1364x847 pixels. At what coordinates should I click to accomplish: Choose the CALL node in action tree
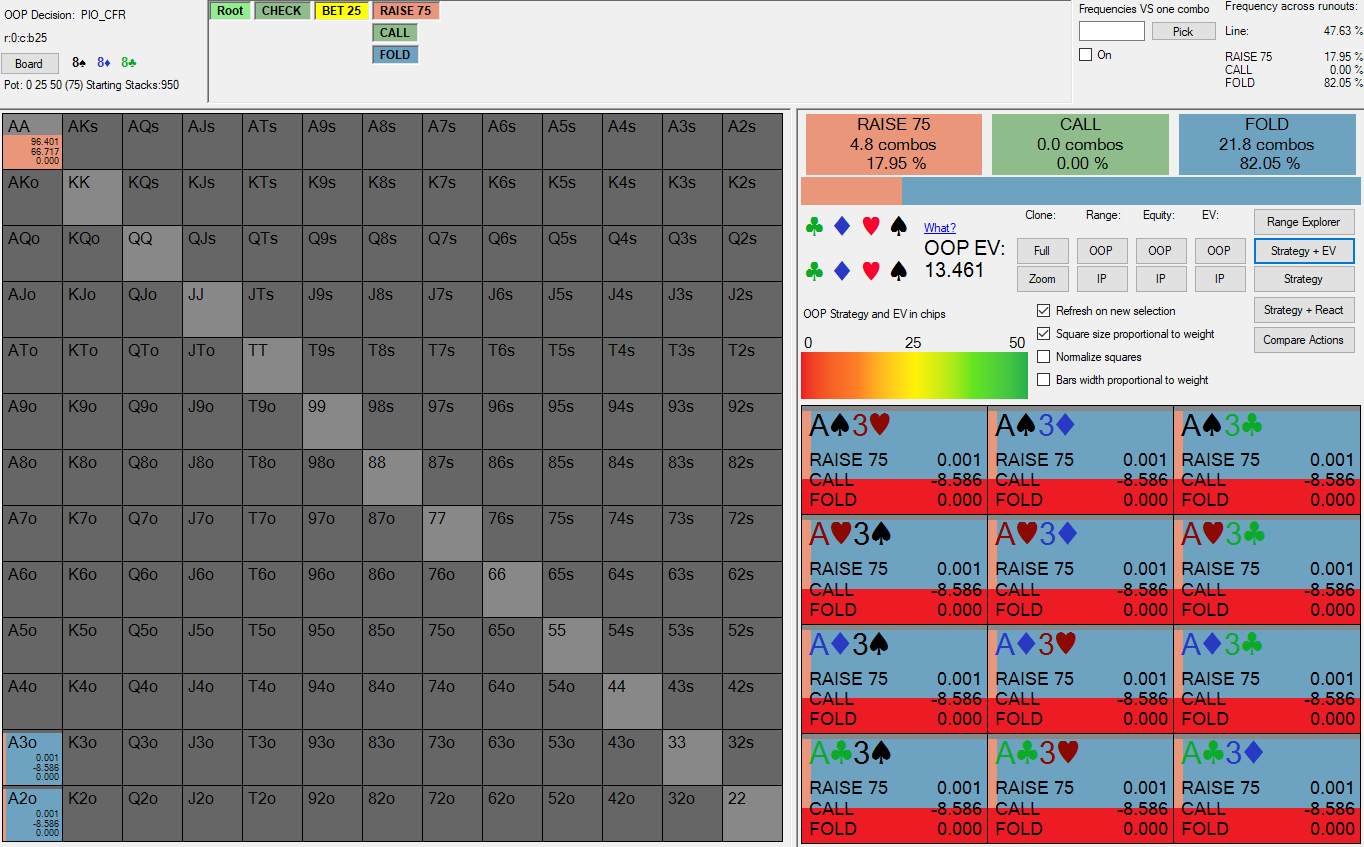coord(395,33)
